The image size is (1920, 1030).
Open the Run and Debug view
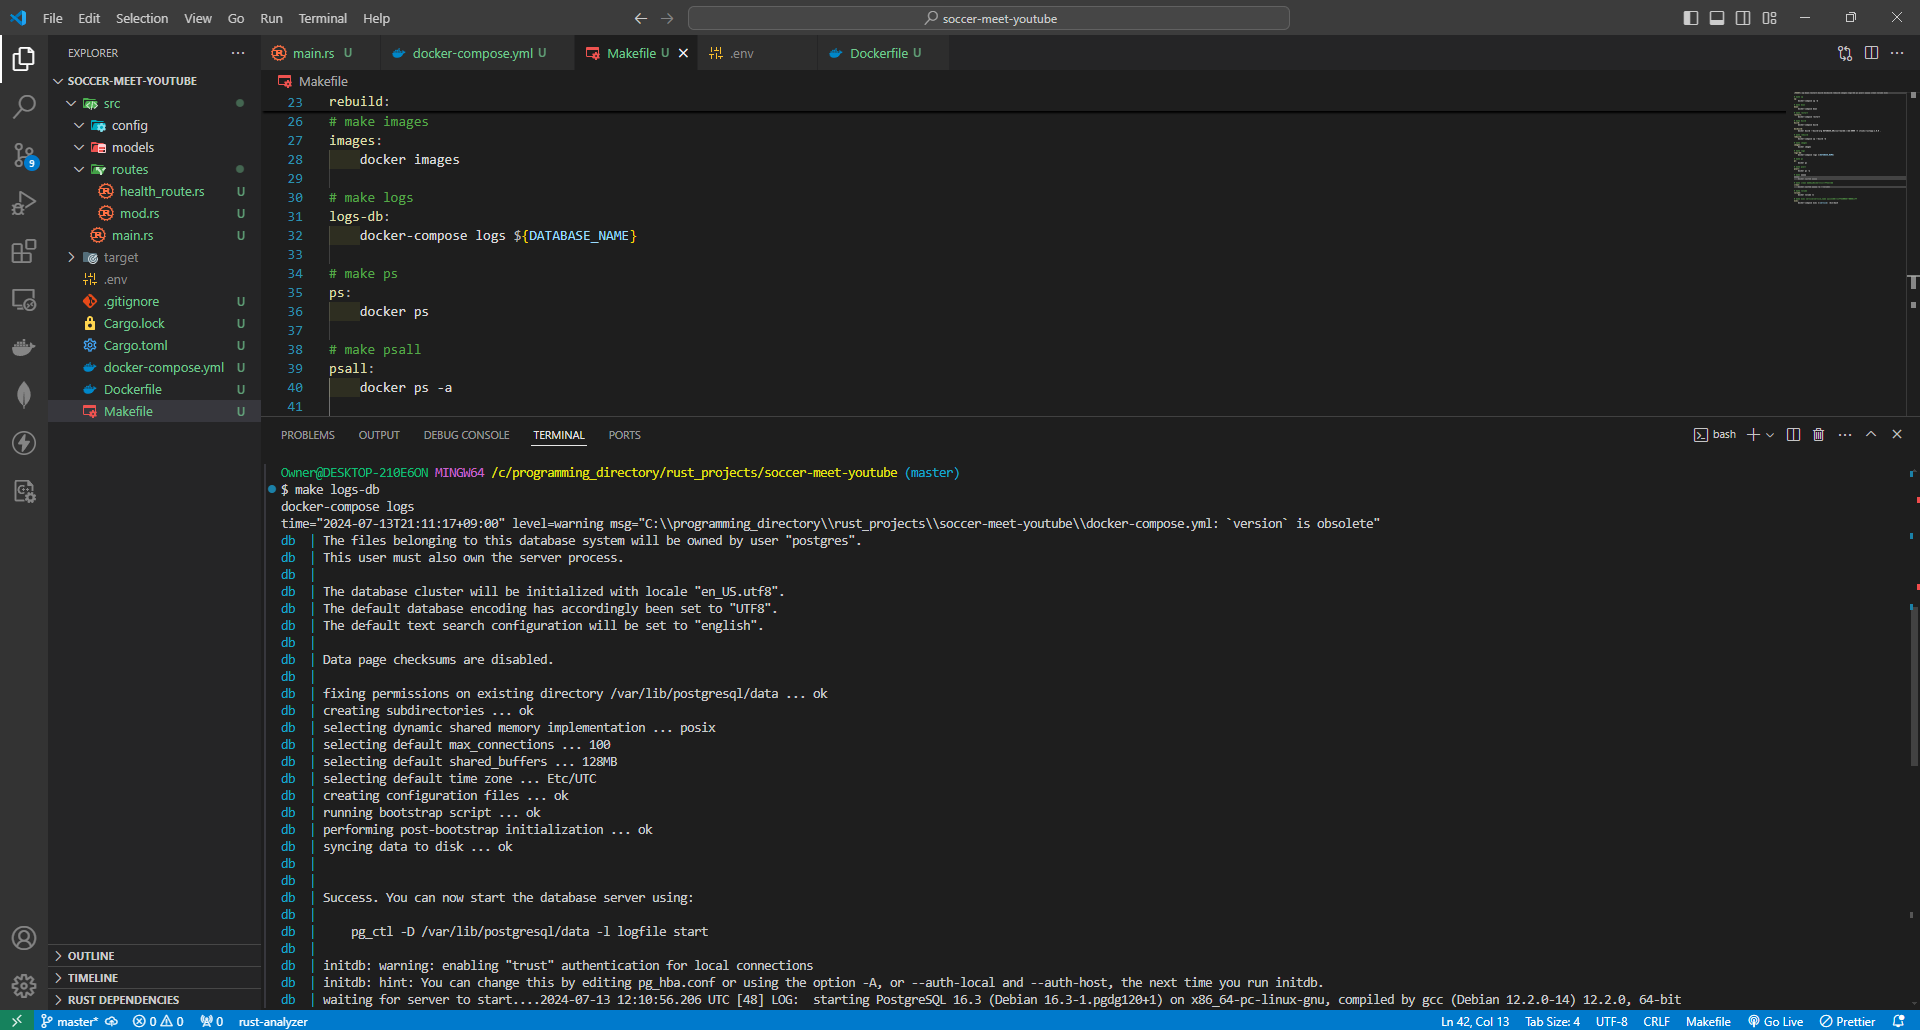[x=24, y=203]
